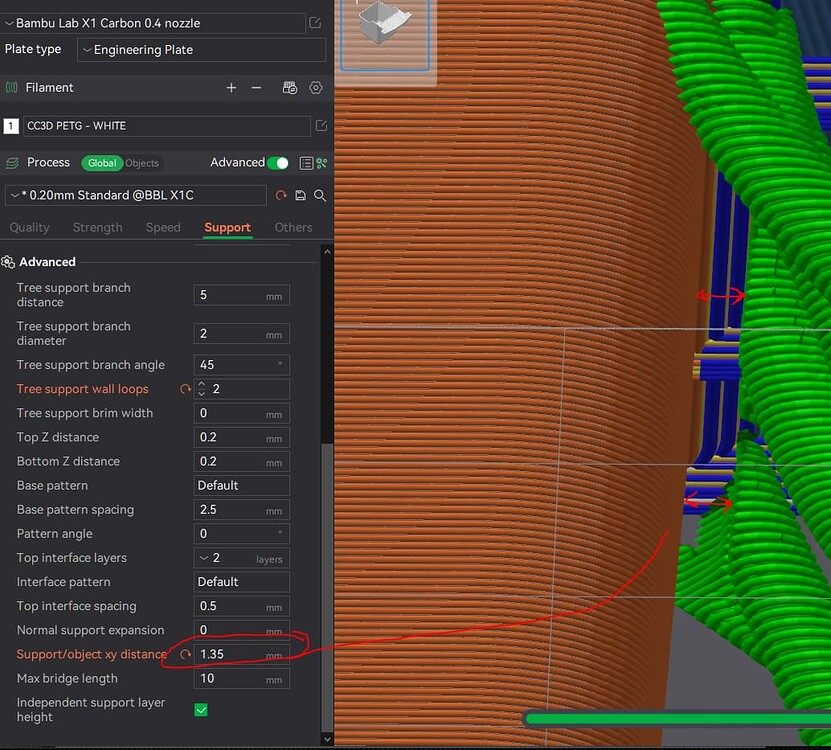Click the Bottom Z distance field

pos(242,462)
